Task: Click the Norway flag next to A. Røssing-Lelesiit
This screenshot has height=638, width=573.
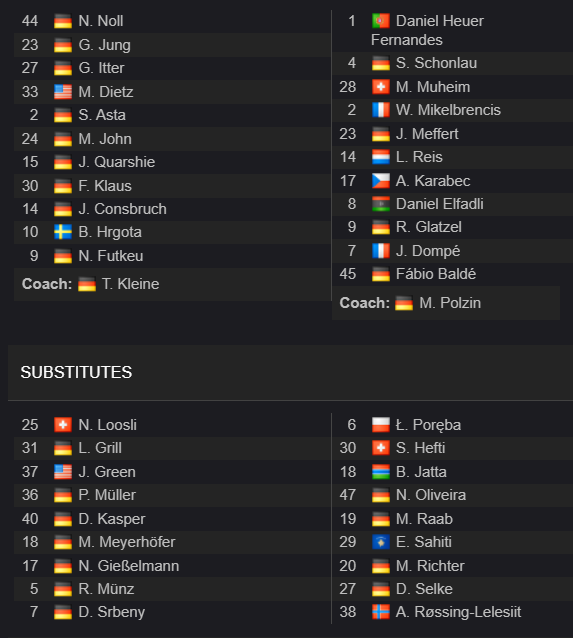Action: (x=381, y=612)
